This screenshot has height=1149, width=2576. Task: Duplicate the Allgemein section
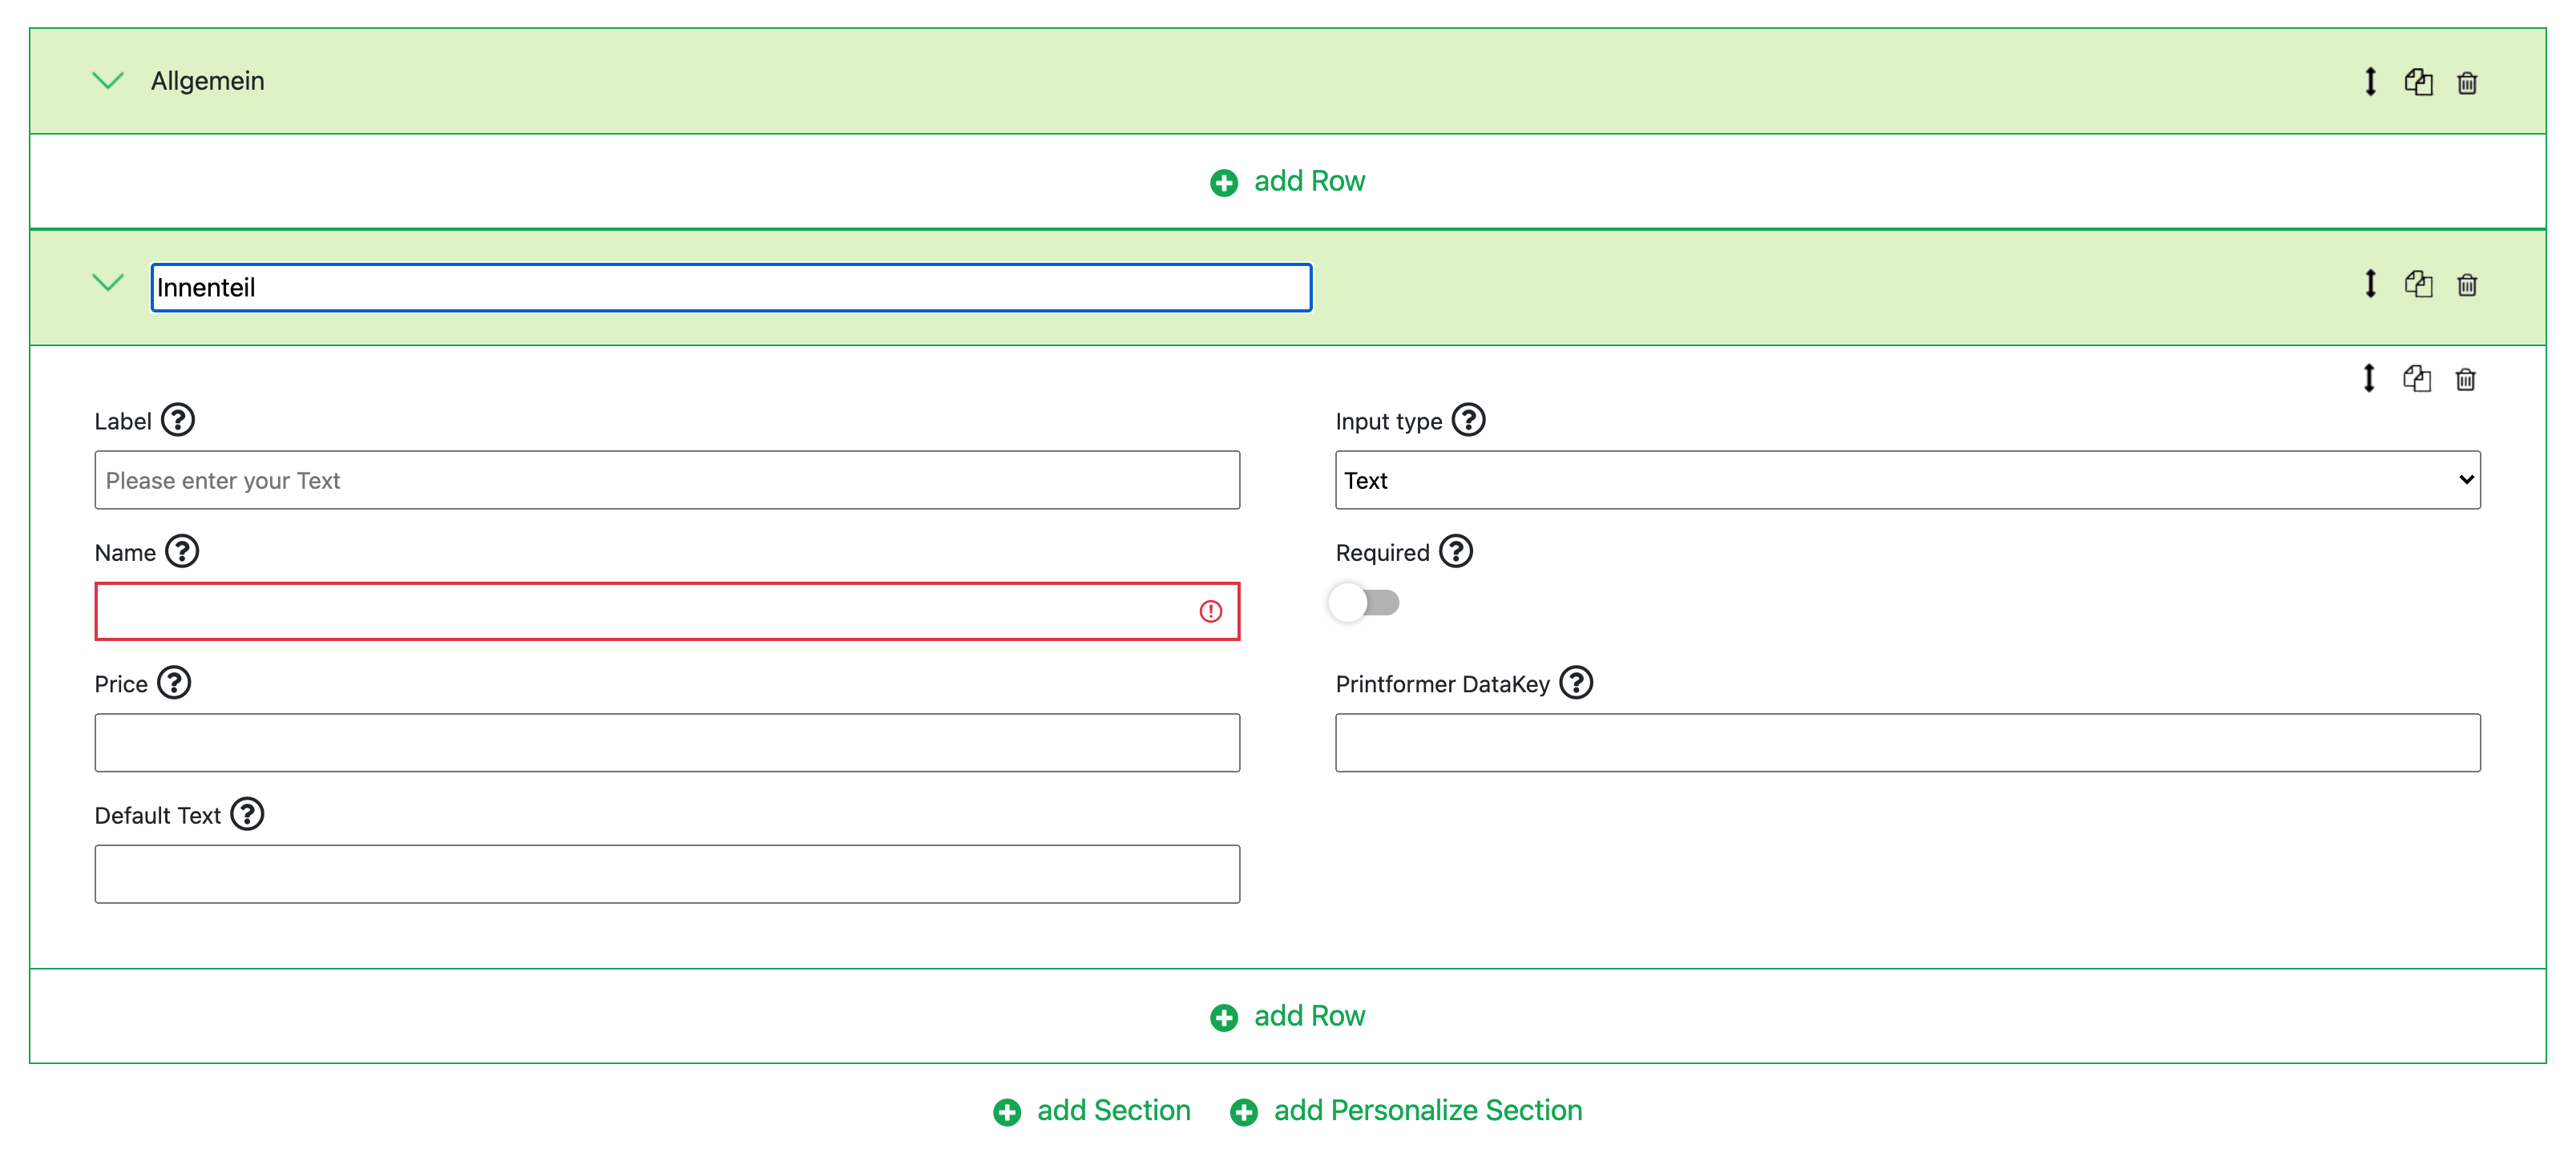[2418, 82]
